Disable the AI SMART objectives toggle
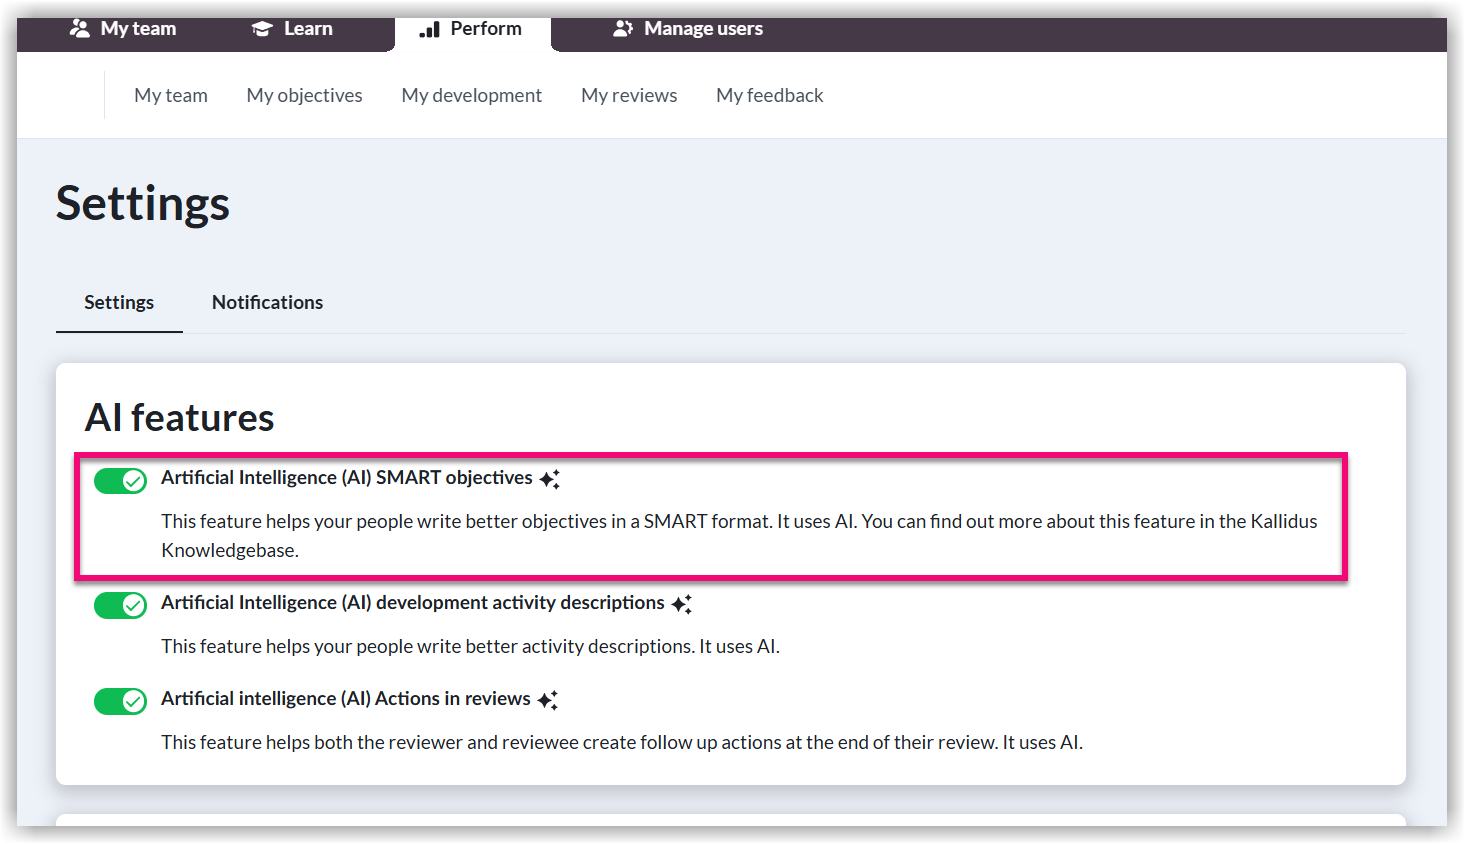This screenshot has height=844, width=1465. point(120,481)
